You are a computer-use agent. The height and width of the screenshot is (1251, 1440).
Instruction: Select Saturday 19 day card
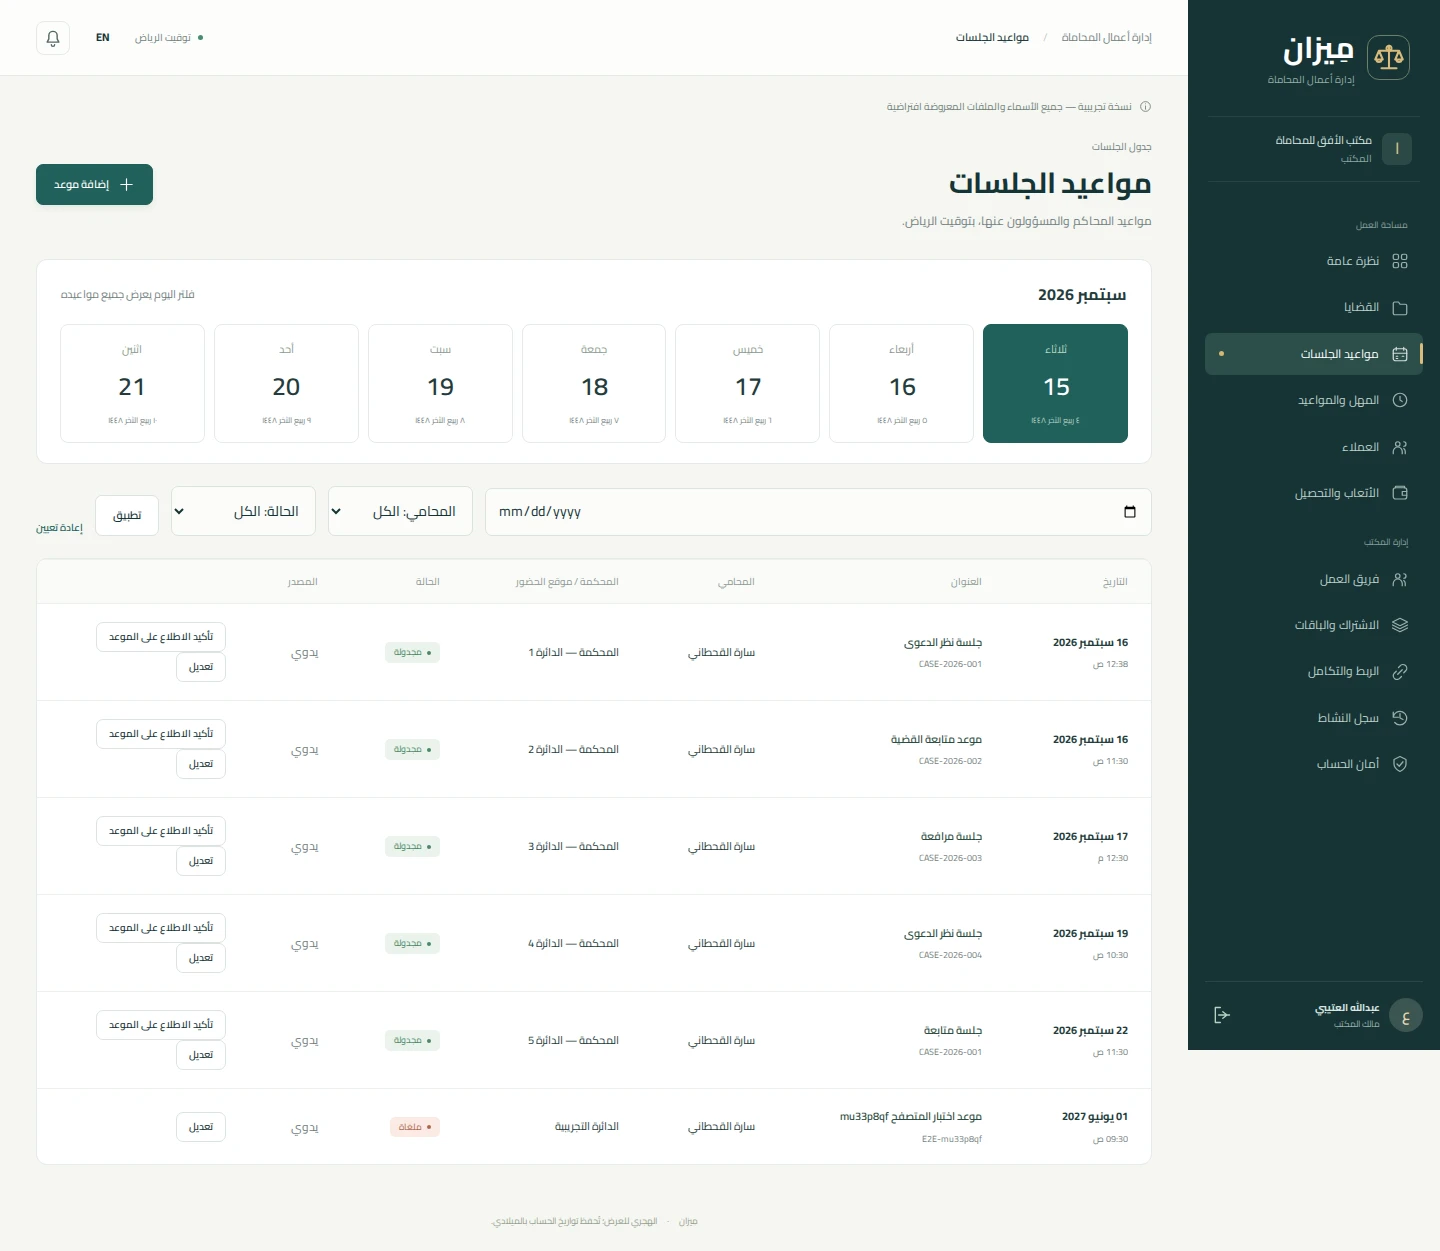click(x=440, y=383)
